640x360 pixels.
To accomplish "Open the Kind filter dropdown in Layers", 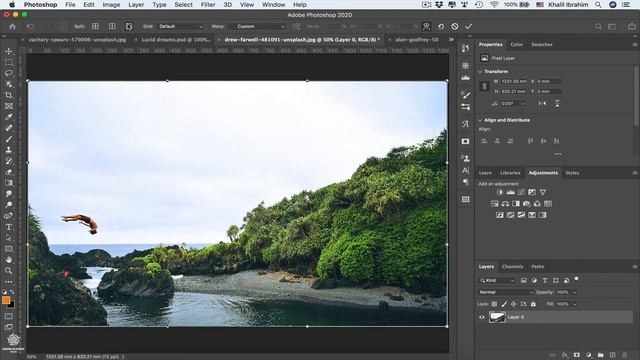I will click(x=496, y=280).
